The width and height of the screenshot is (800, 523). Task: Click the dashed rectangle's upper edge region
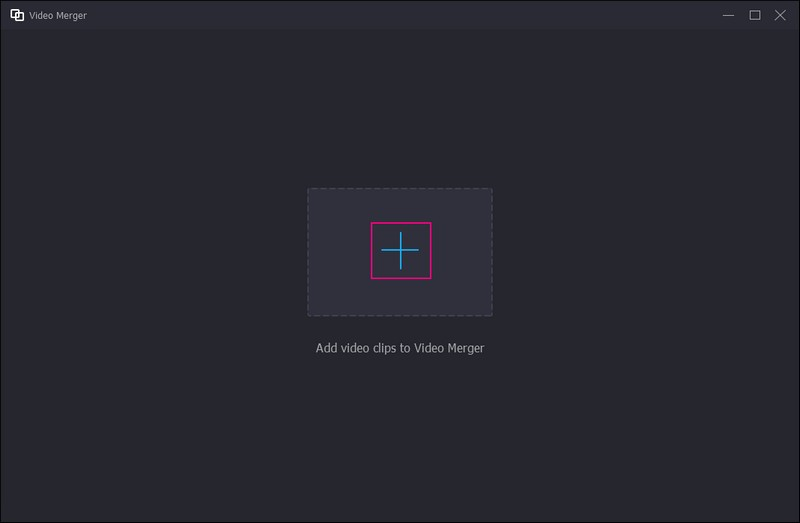(400, 196)
